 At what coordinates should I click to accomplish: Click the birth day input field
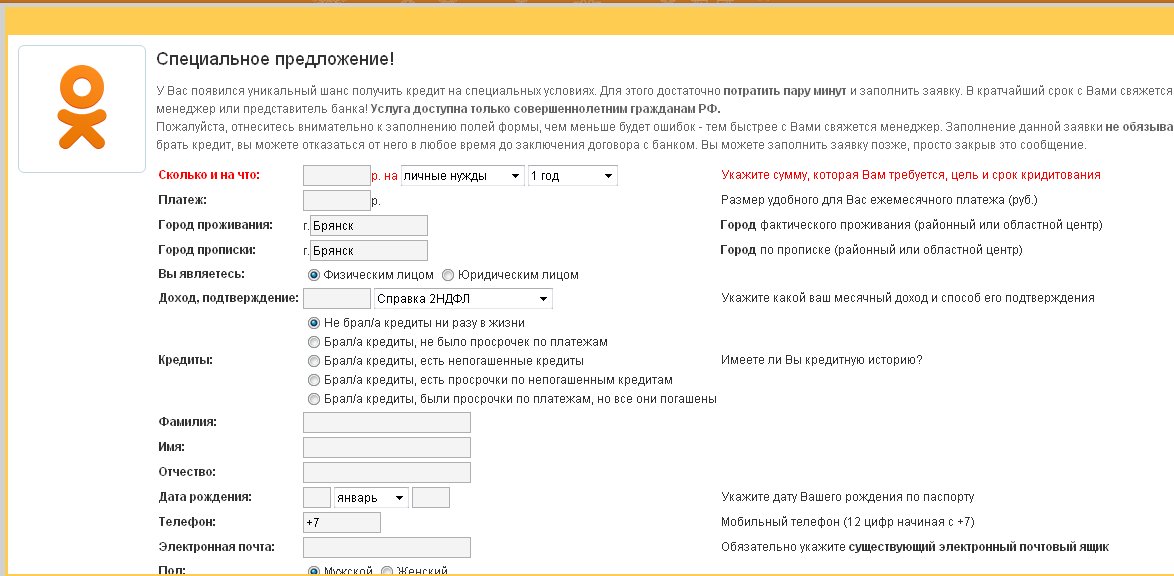317,497
